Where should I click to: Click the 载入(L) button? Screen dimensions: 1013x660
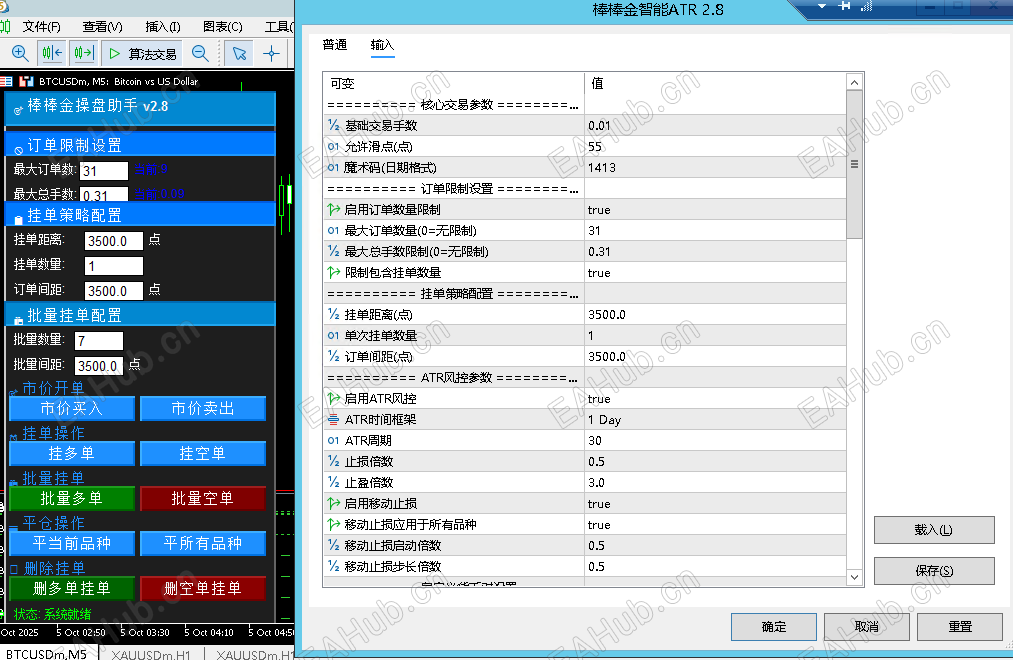934,530
